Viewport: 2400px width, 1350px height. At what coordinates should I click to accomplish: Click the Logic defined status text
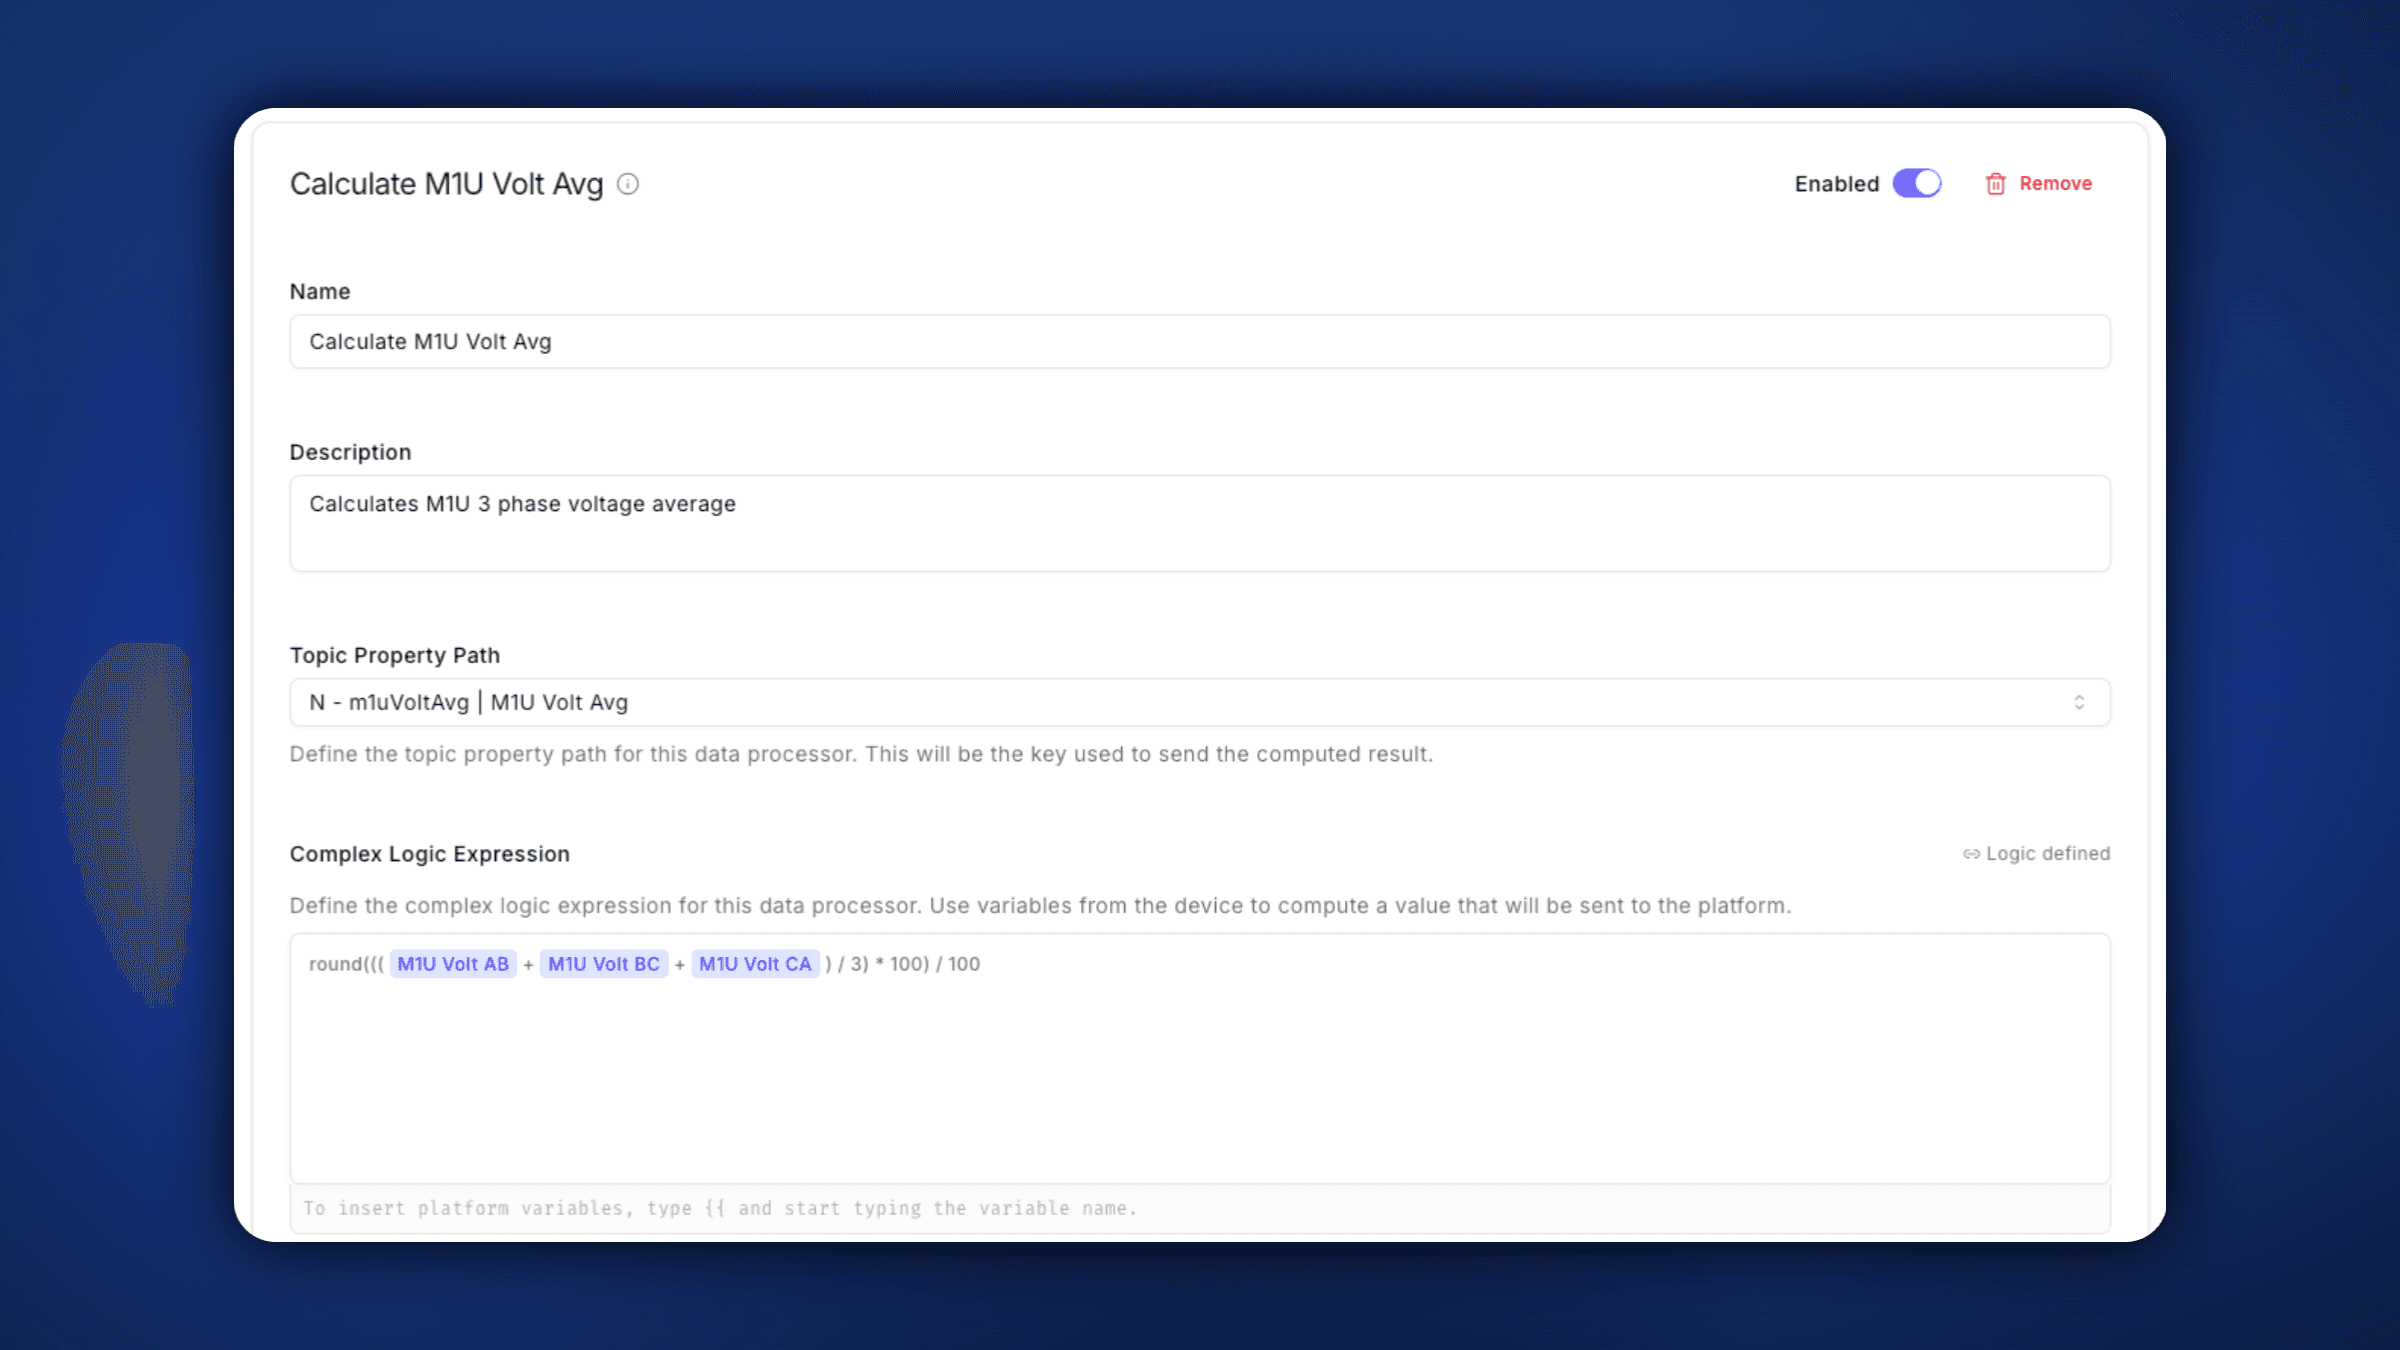[2047, 854]
